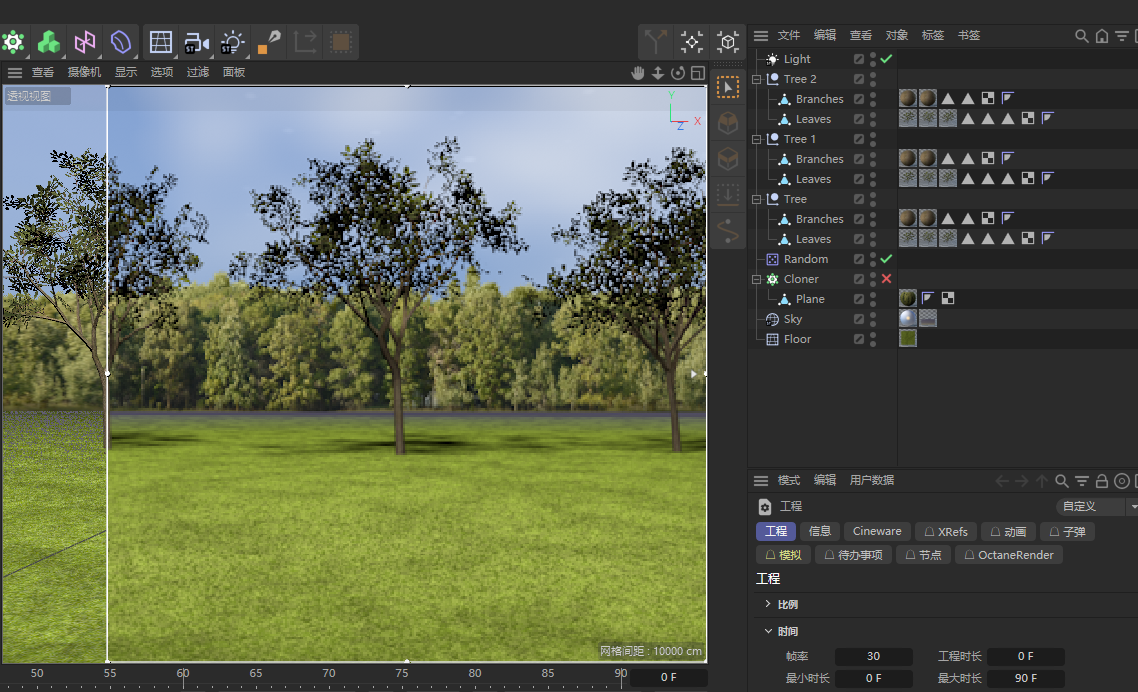Click the light bulb object icon

[232, 42]
